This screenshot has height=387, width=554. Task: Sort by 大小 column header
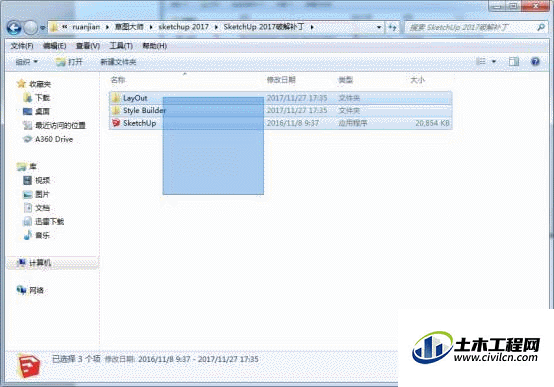click(x=418, y=80)
